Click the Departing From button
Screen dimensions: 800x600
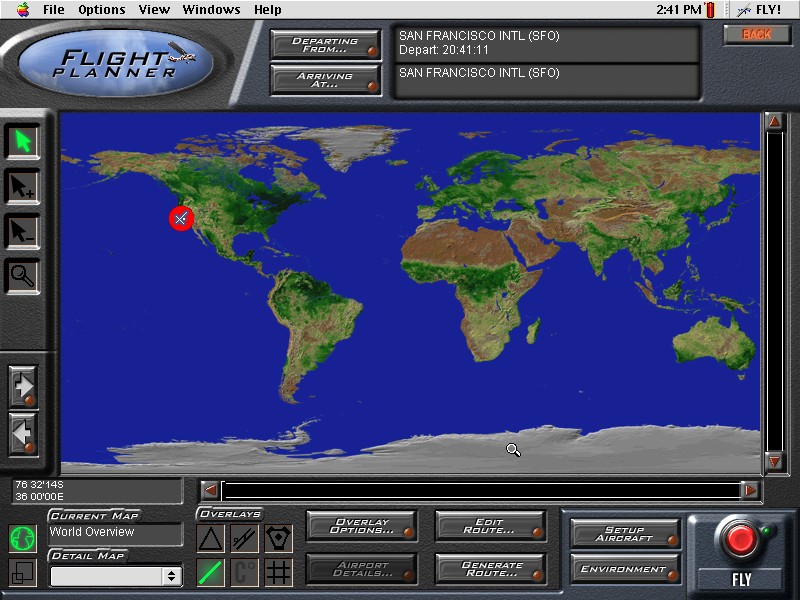point(326,45)
